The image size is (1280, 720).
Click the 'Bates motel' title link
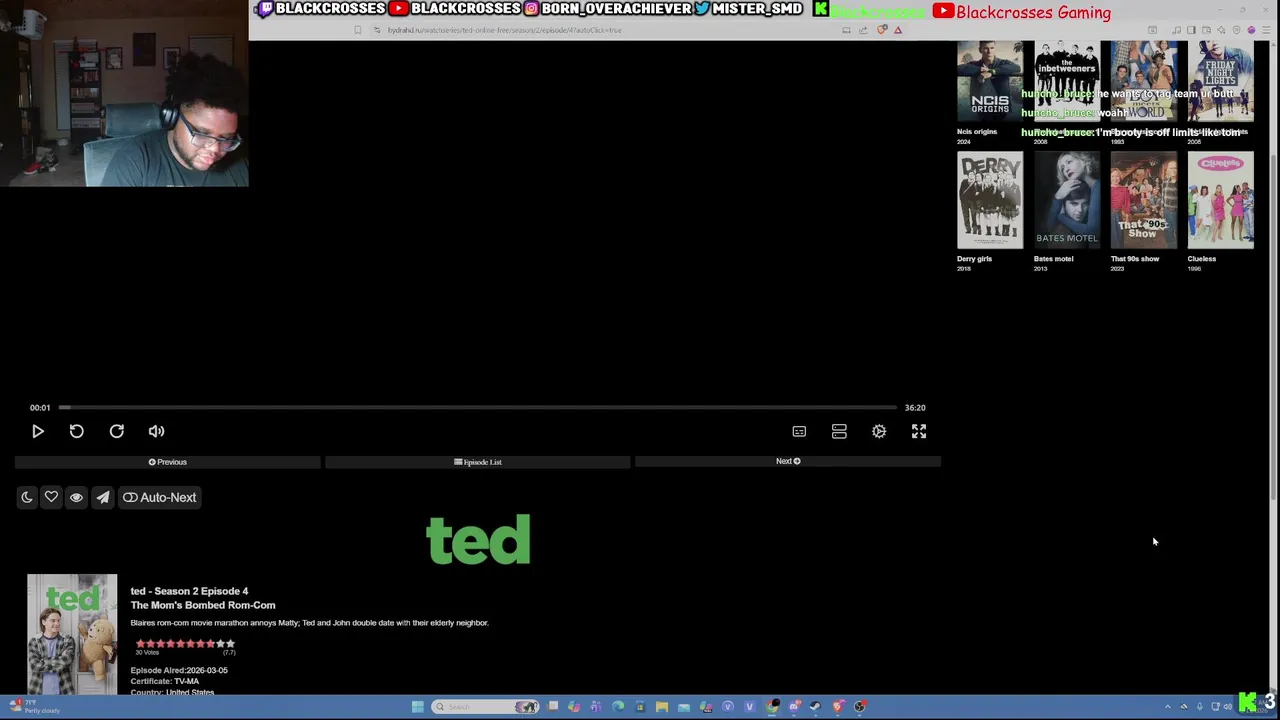pos(1053,259)
